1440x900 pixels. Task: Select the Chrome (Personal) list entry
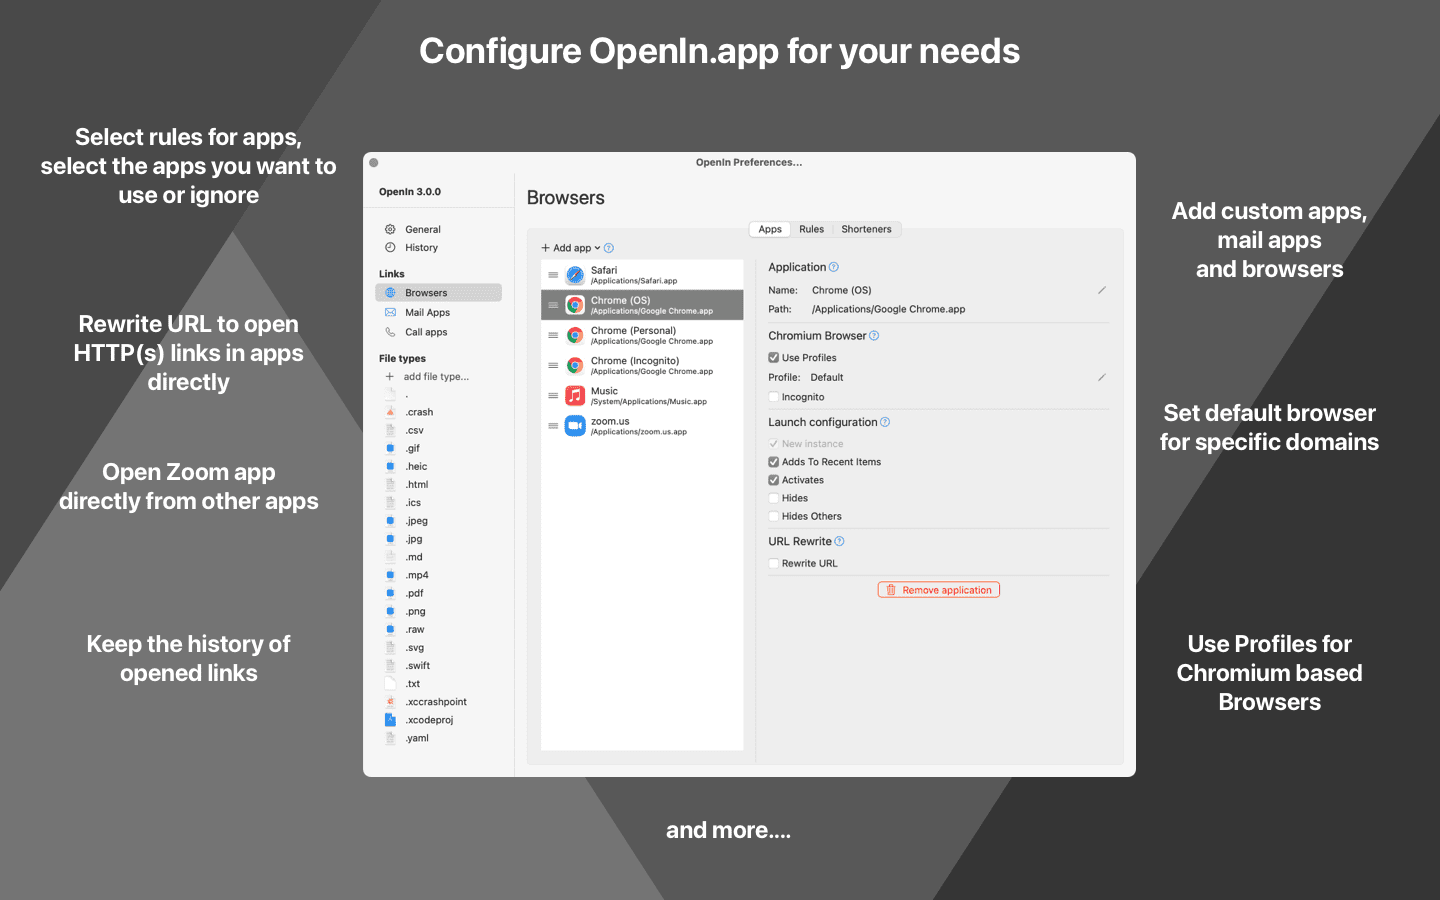click(642, 335)
